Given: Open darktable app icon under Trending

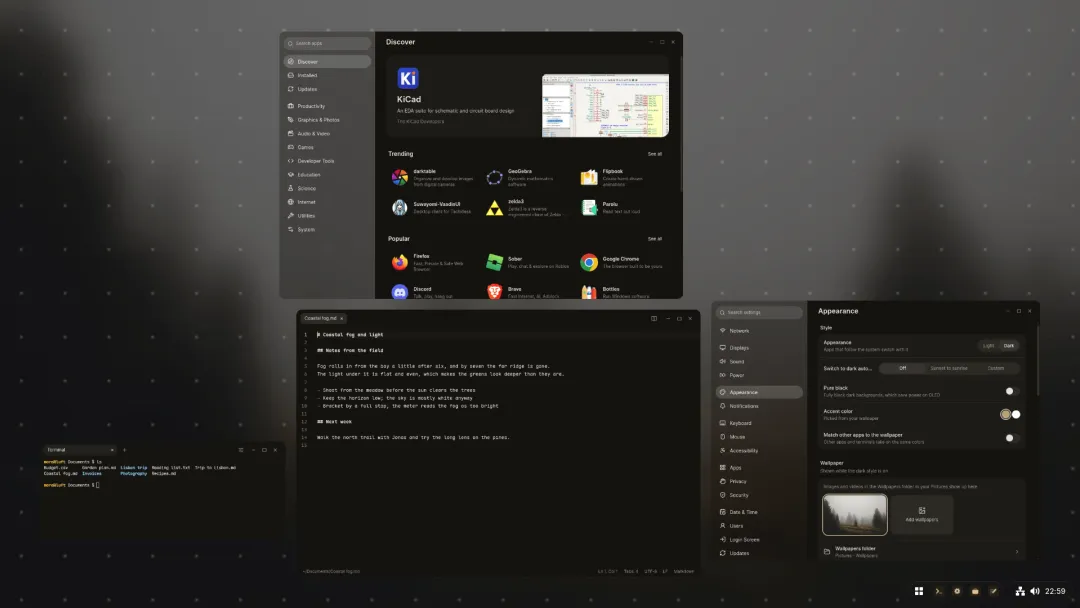Looking at the screenshot, I should click(399, 178).
